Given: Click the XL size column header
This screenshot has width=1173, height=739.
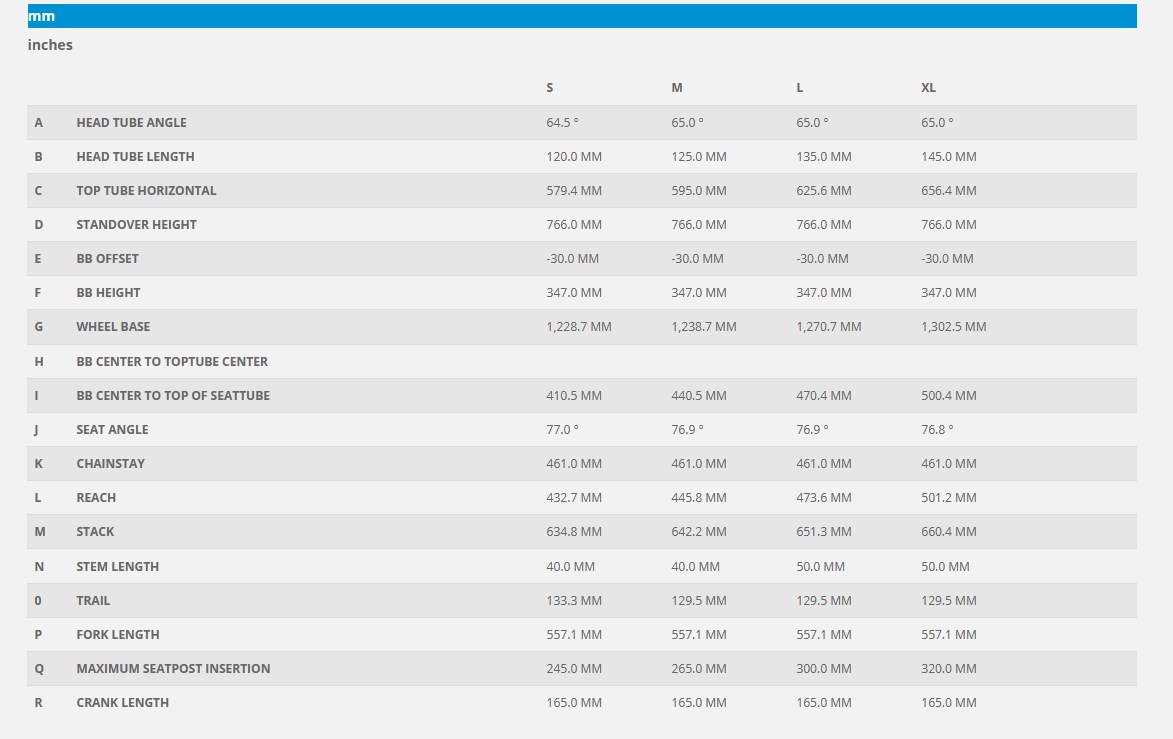Looking at the screenshot, I should (928, 88).
